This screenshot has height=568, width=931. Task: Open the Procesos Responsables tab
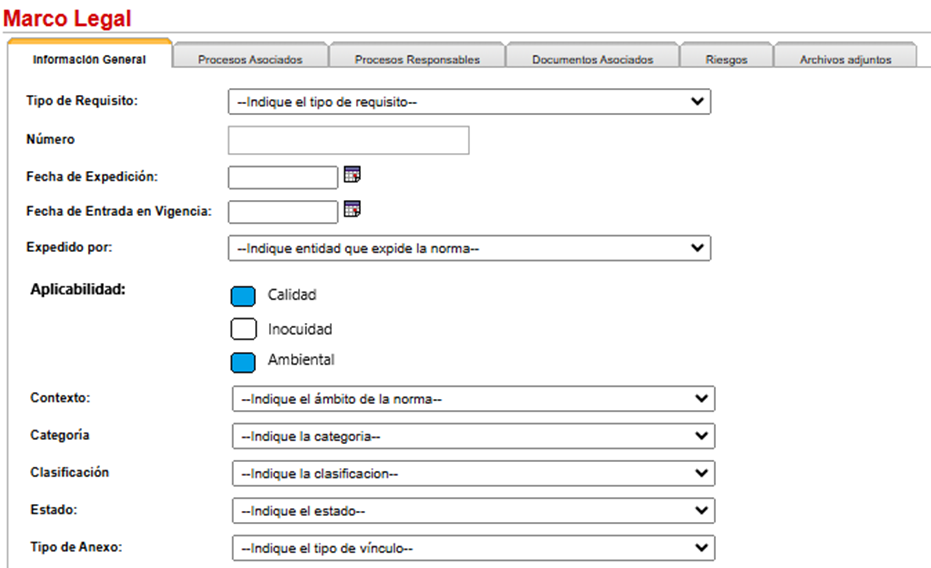[x=417, y=56]
